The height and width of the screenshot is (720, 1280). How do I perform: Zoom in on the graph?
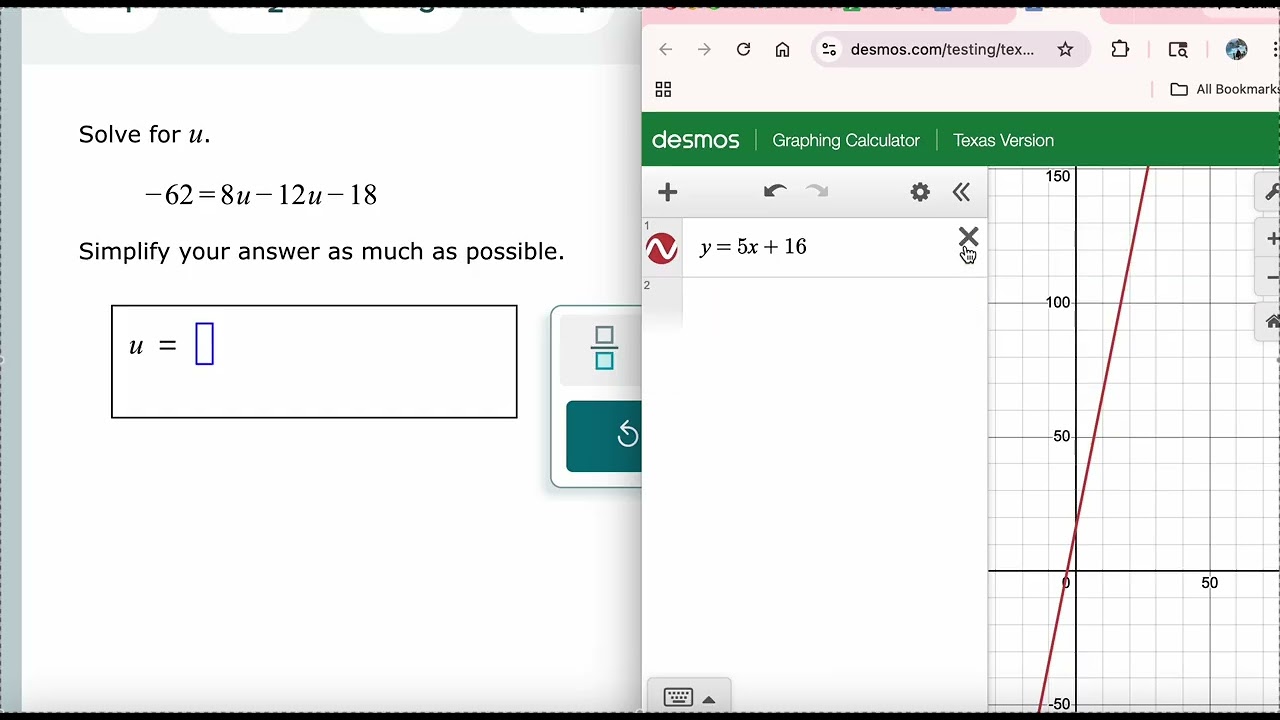point(1271,239)
